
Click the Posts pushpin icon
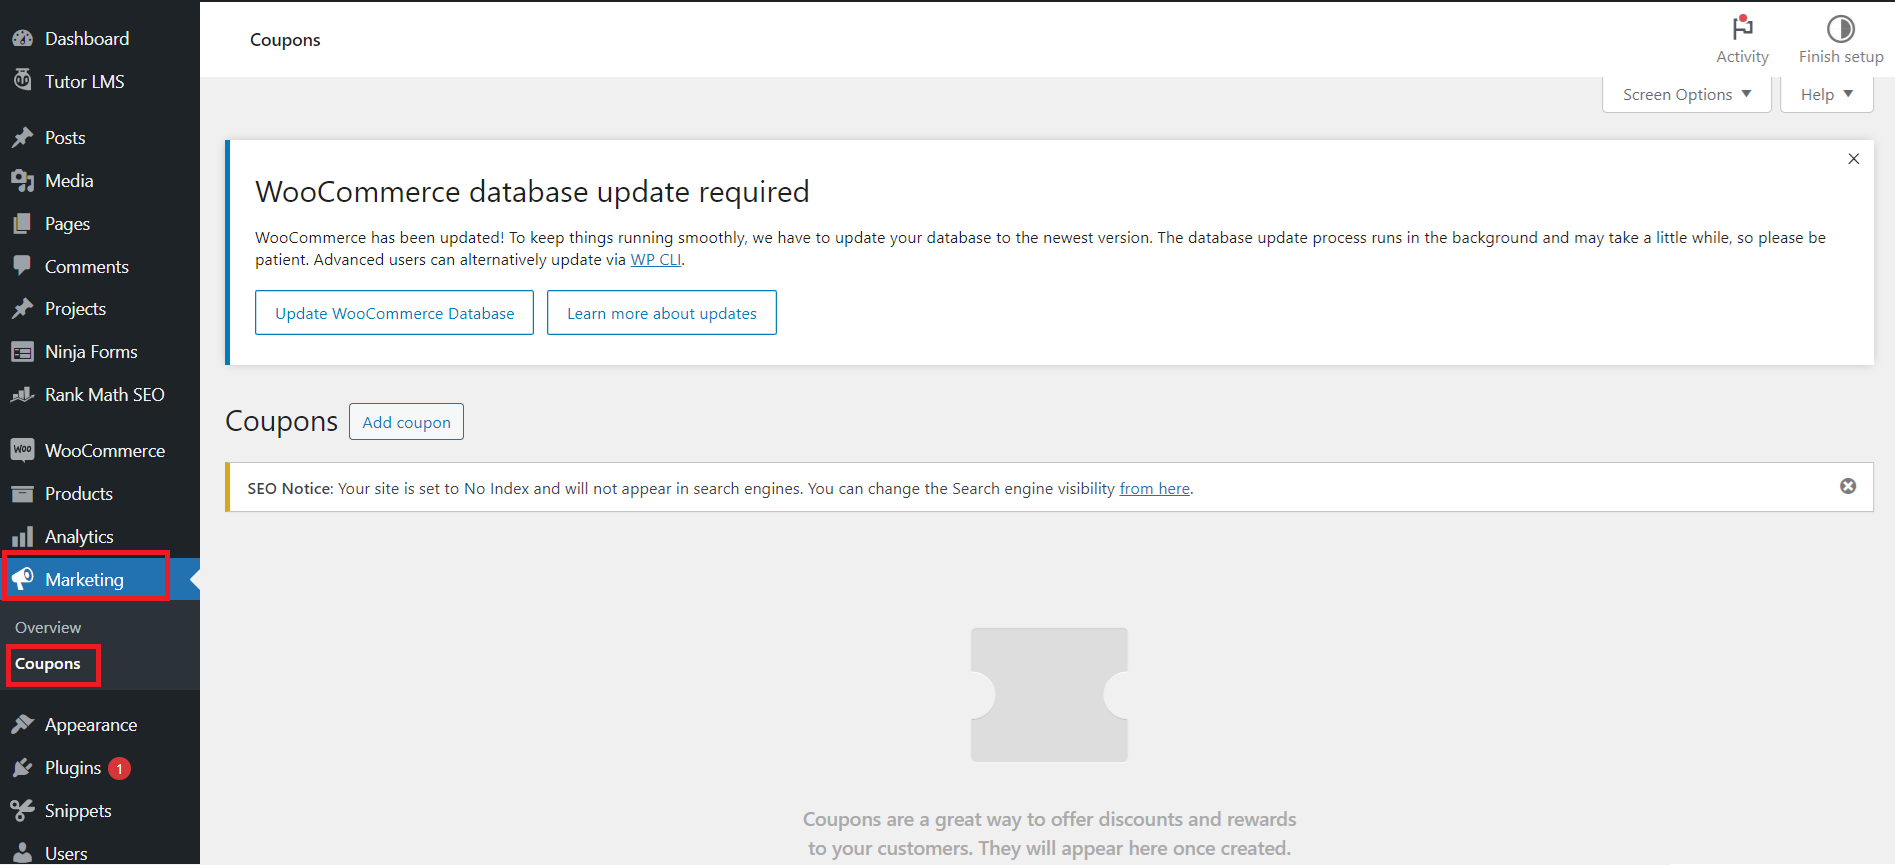[x=22, y=137]
